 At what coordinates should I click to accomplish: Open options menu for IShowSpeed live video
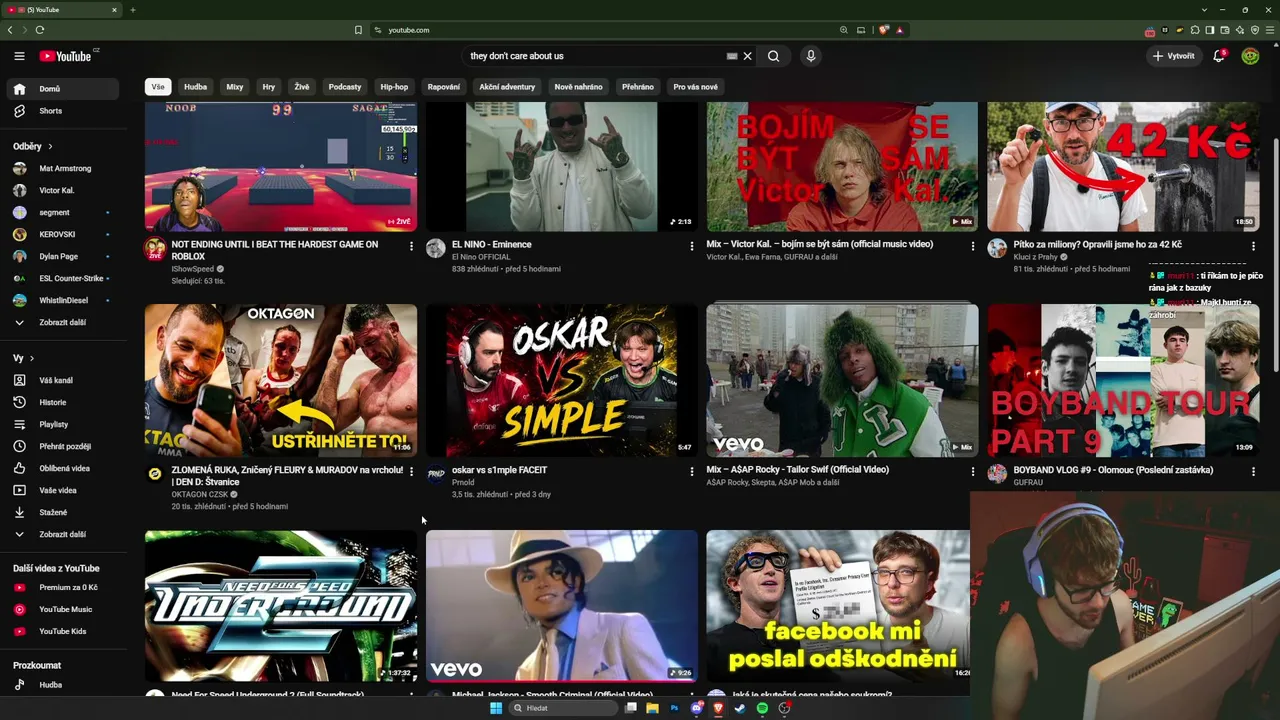tap(411, 246)
